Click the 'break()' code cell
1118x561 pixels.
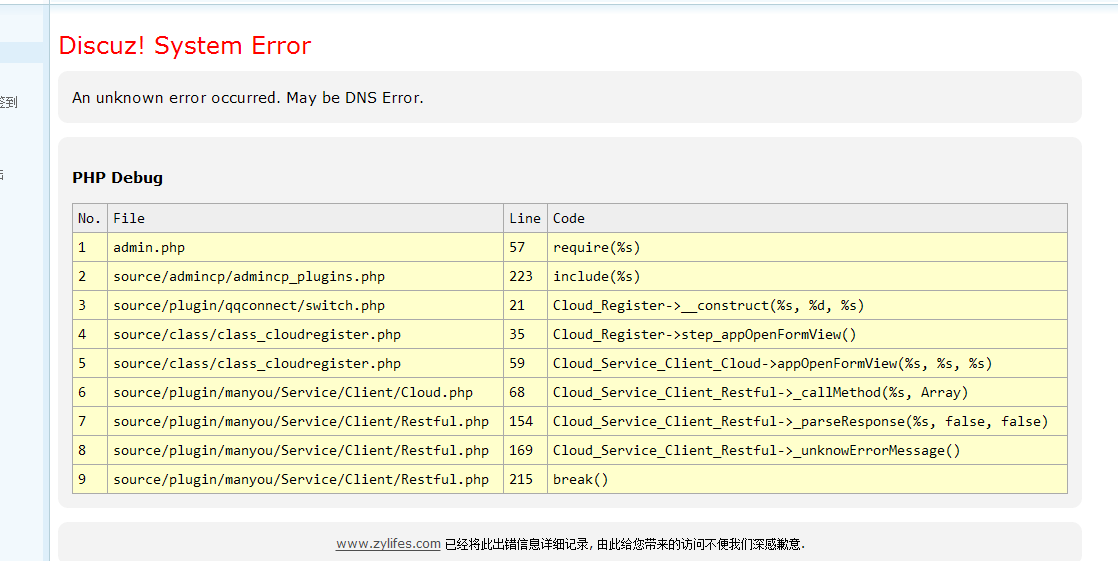click(x=807, y=479)
